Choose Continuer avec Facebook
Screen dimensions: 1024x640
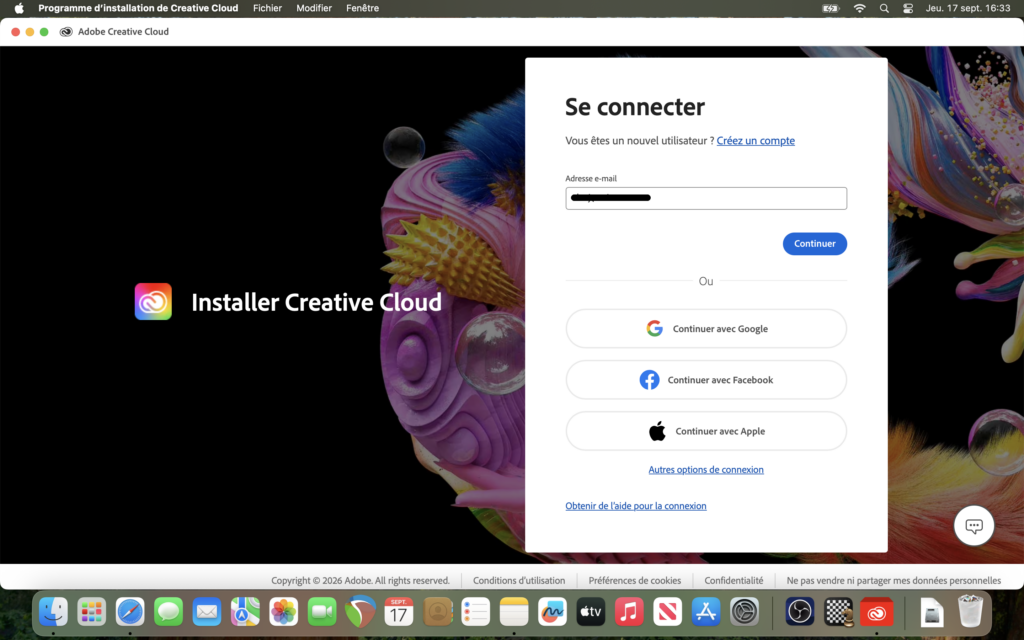[706, 379]
